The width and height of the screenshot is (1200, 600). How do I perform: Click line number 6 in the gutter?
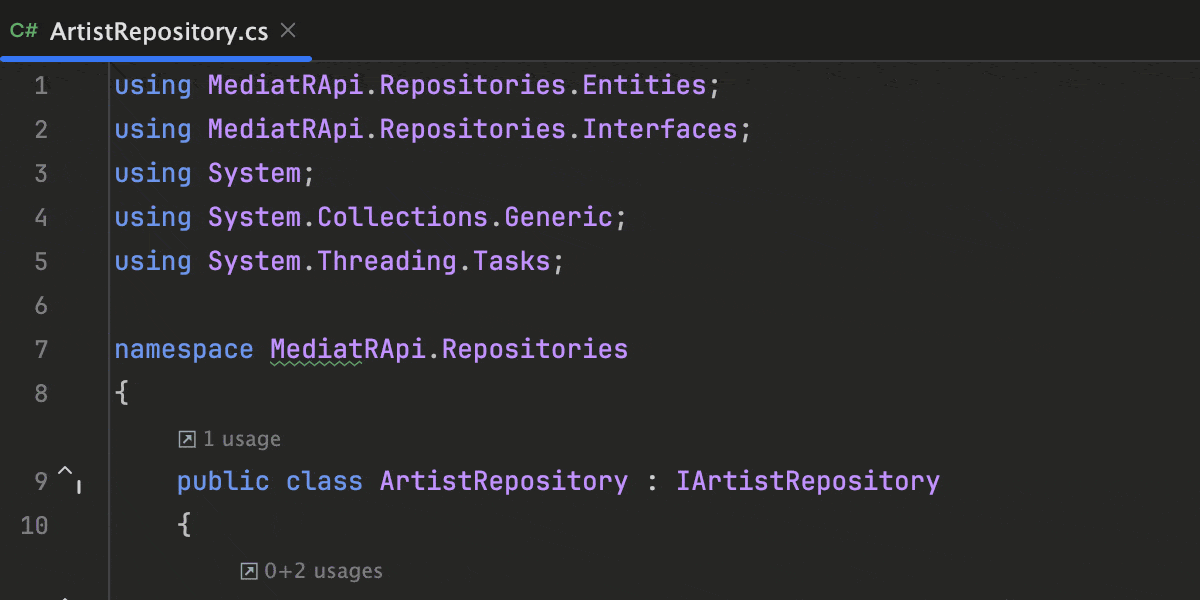point(41,306)
